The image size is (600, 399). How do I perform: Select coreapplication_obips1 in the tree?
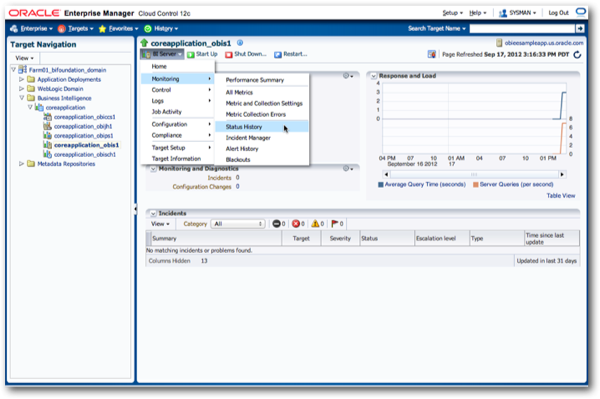pos(83,135)
